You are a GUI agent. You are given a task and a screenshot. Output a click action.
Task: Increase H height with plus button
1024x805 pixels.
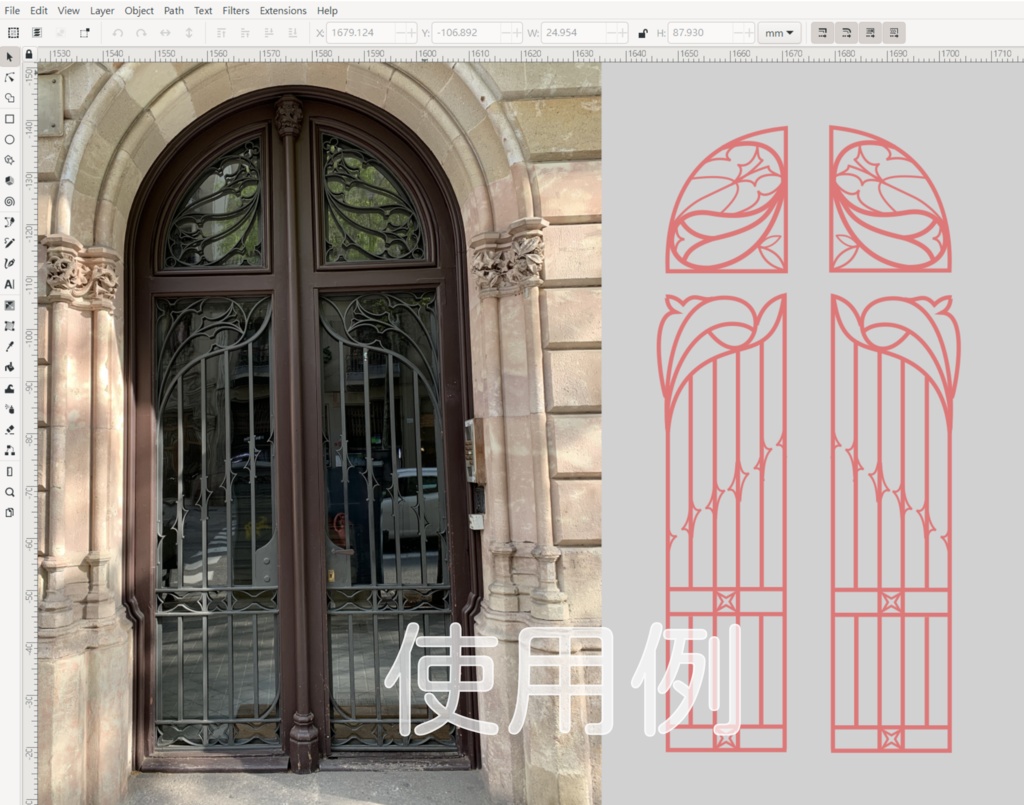tap(749, 33)
